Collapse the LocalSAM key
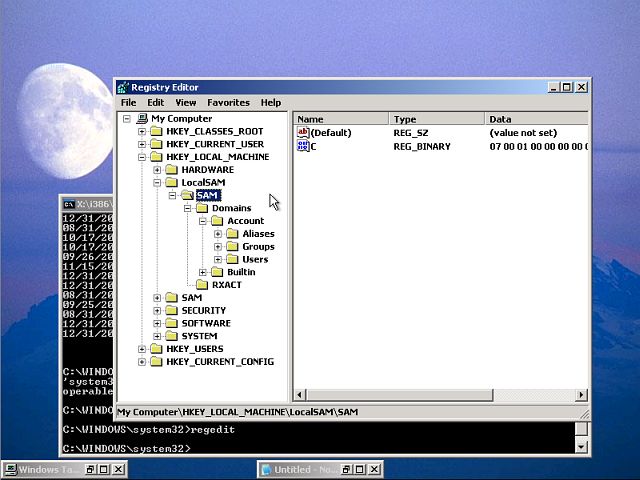This screenshot has height=480, width=640. click(157, 182)
